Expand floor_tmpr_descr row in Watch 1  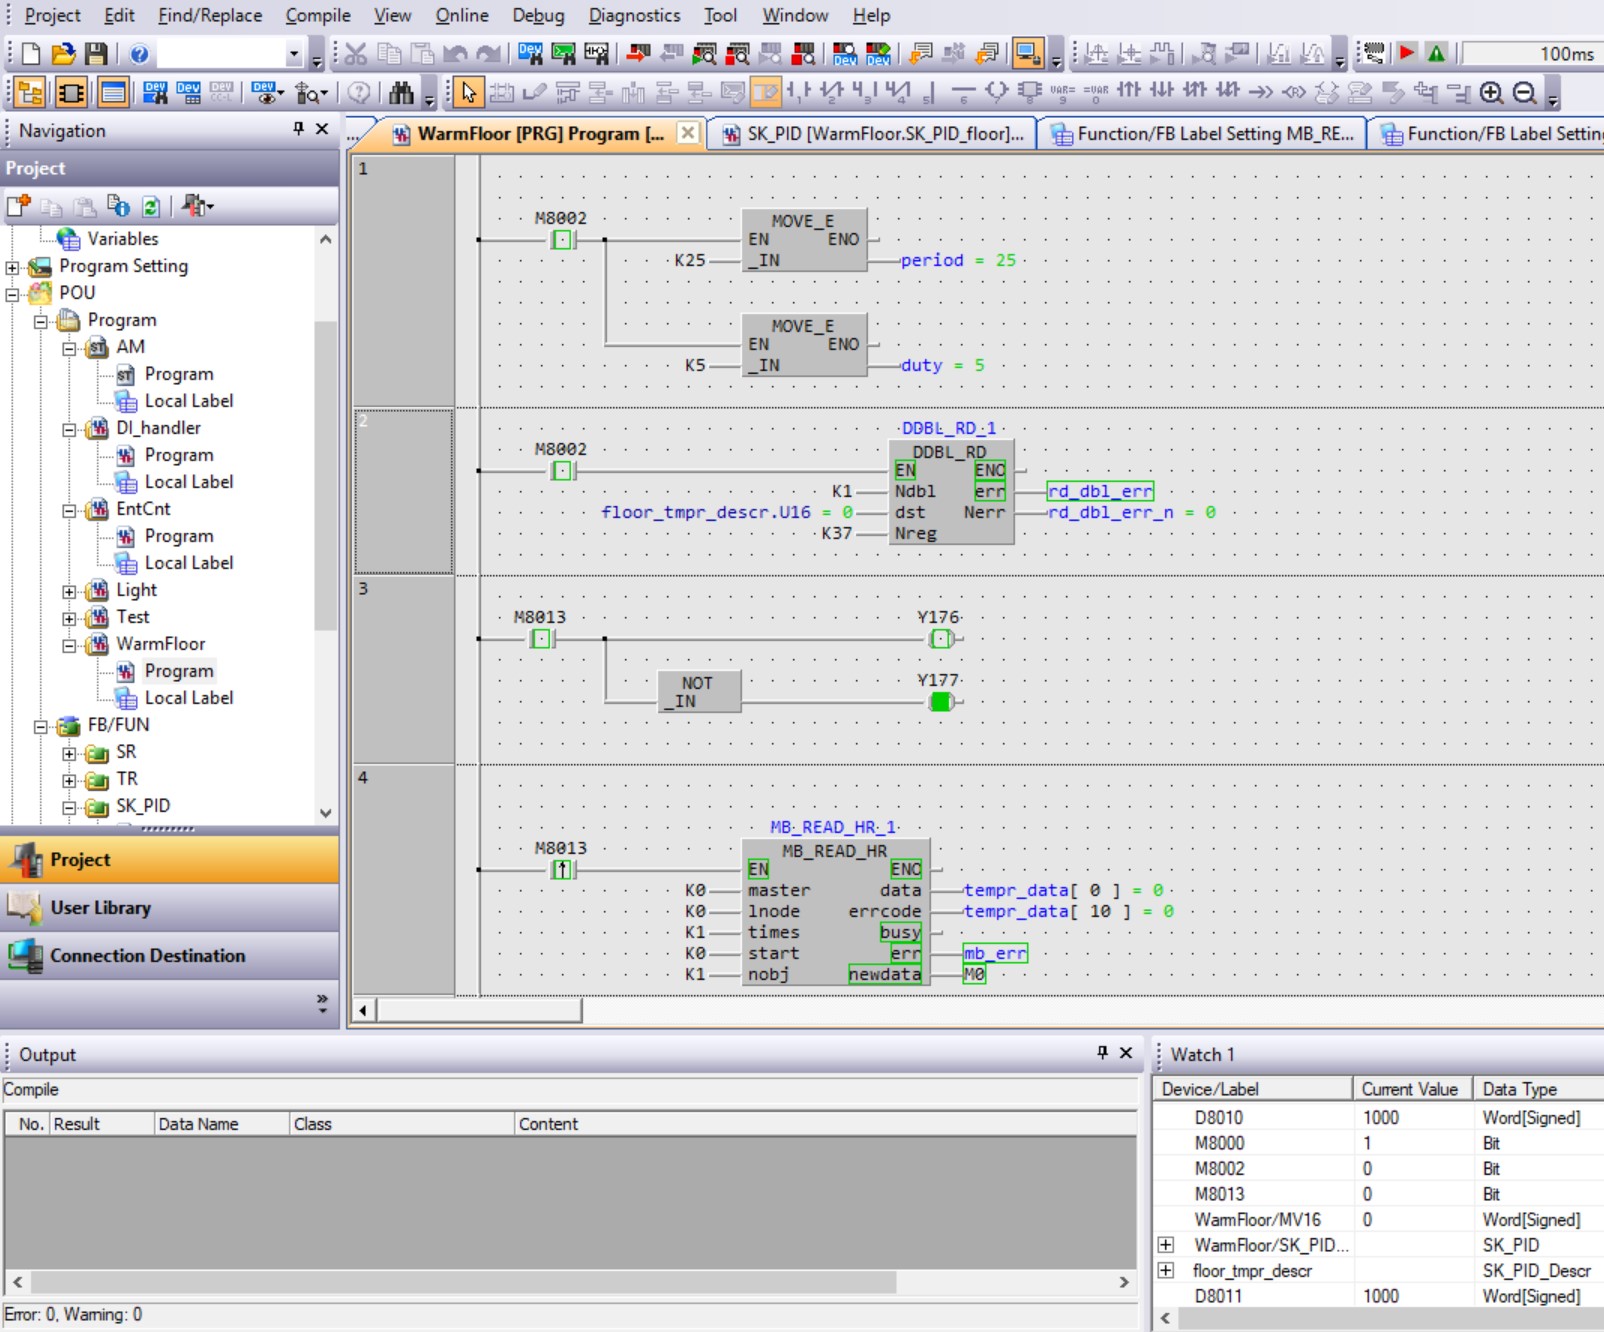pos(1166,1270)
